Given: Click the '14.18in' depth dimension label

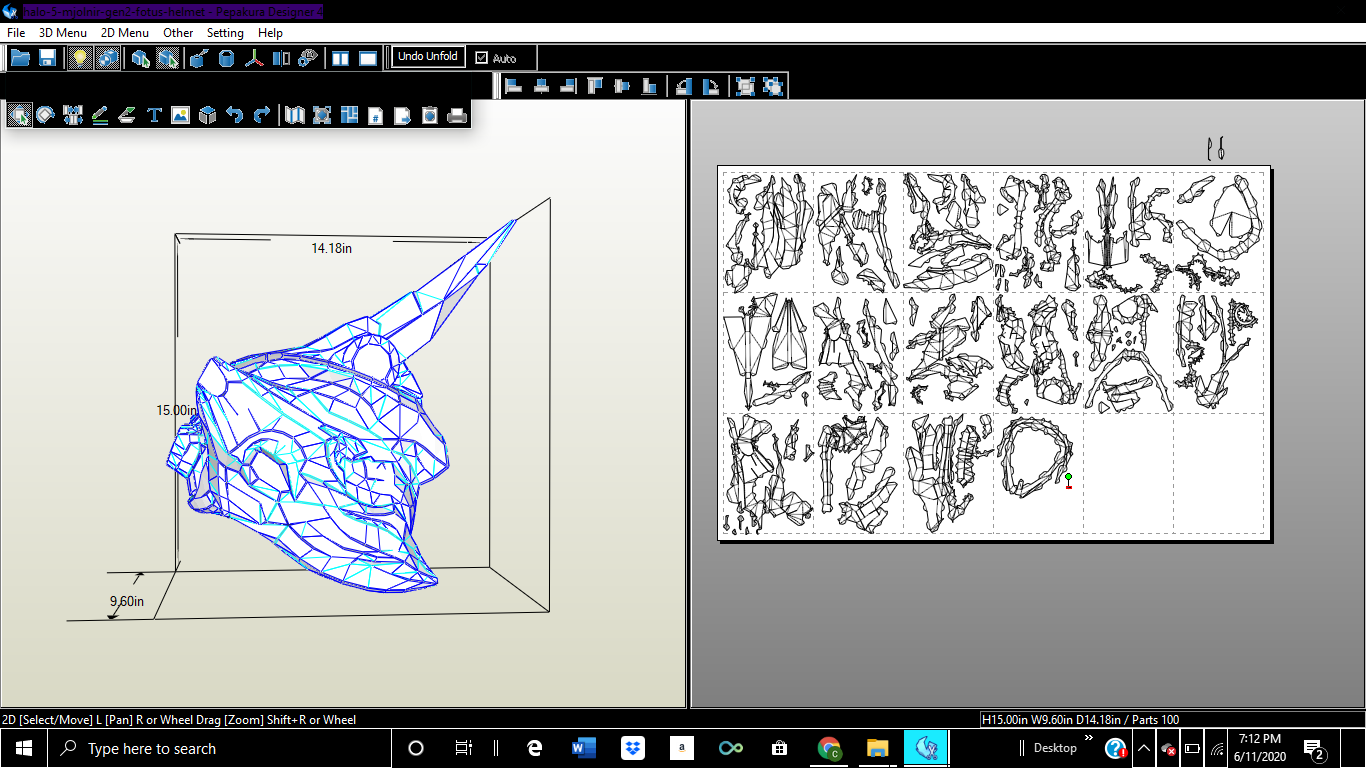Looking at the screenshot, I should click(x=331, y=248).
